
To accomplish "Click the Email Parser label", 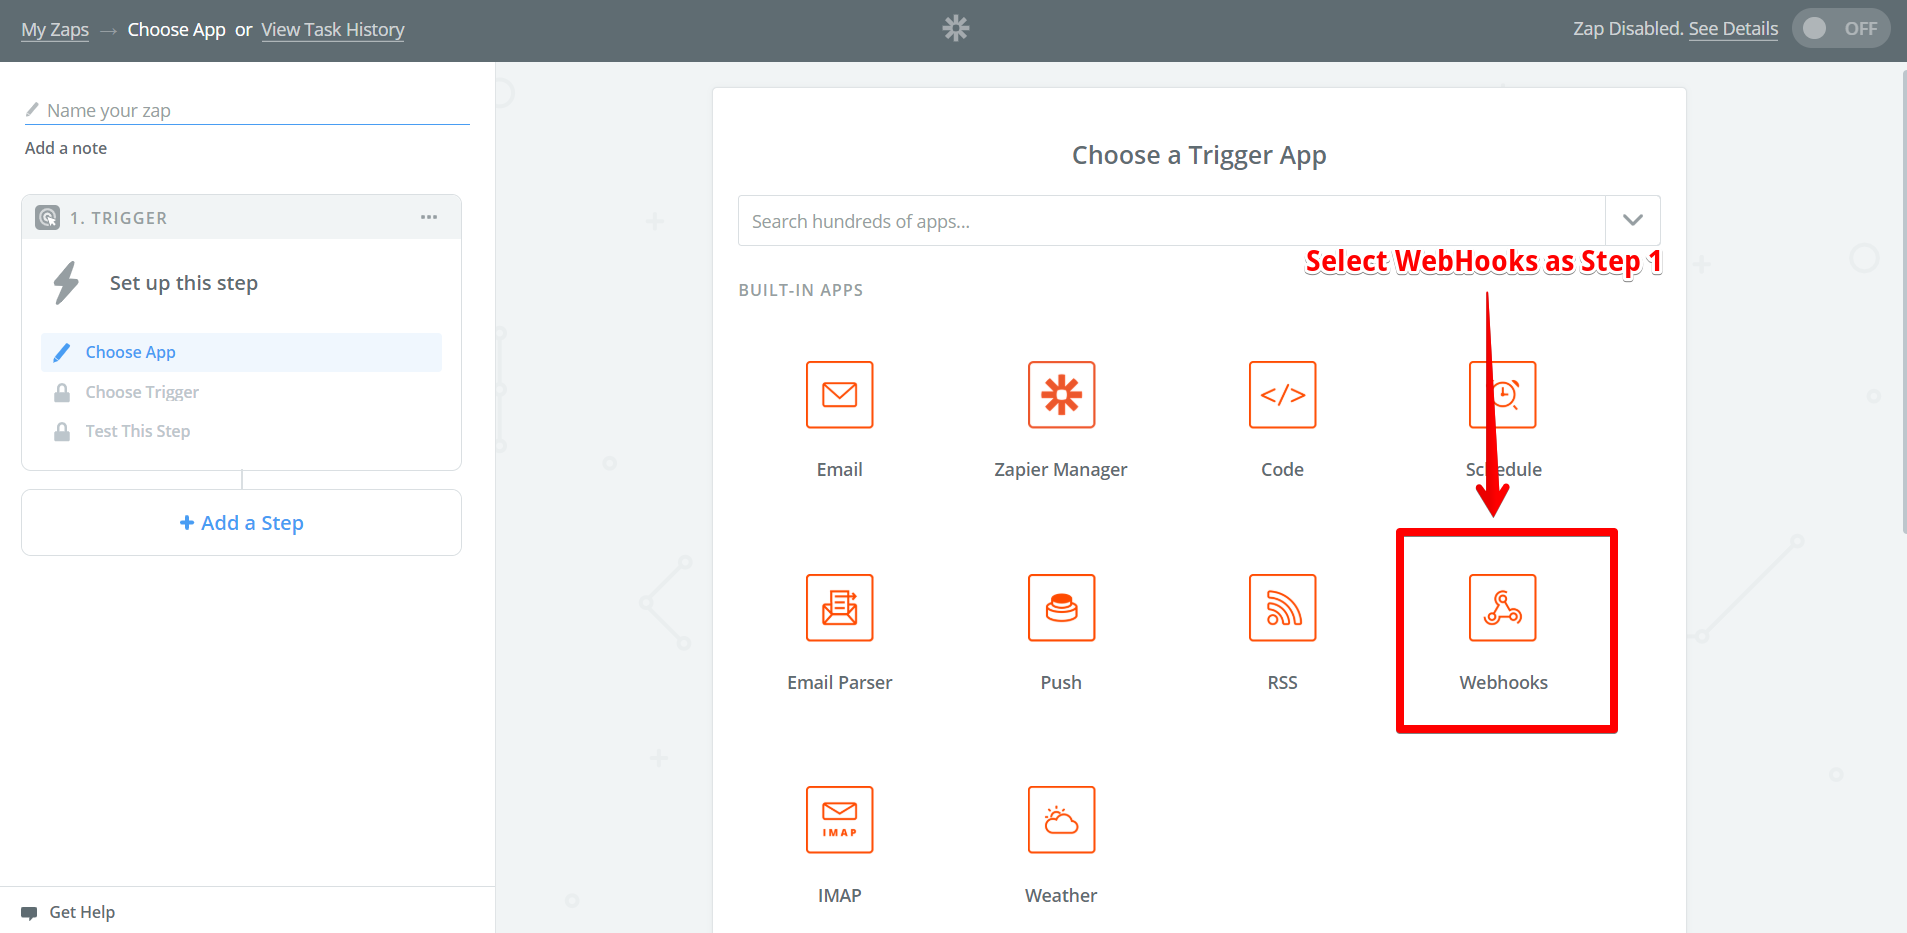I will [839, 682].
